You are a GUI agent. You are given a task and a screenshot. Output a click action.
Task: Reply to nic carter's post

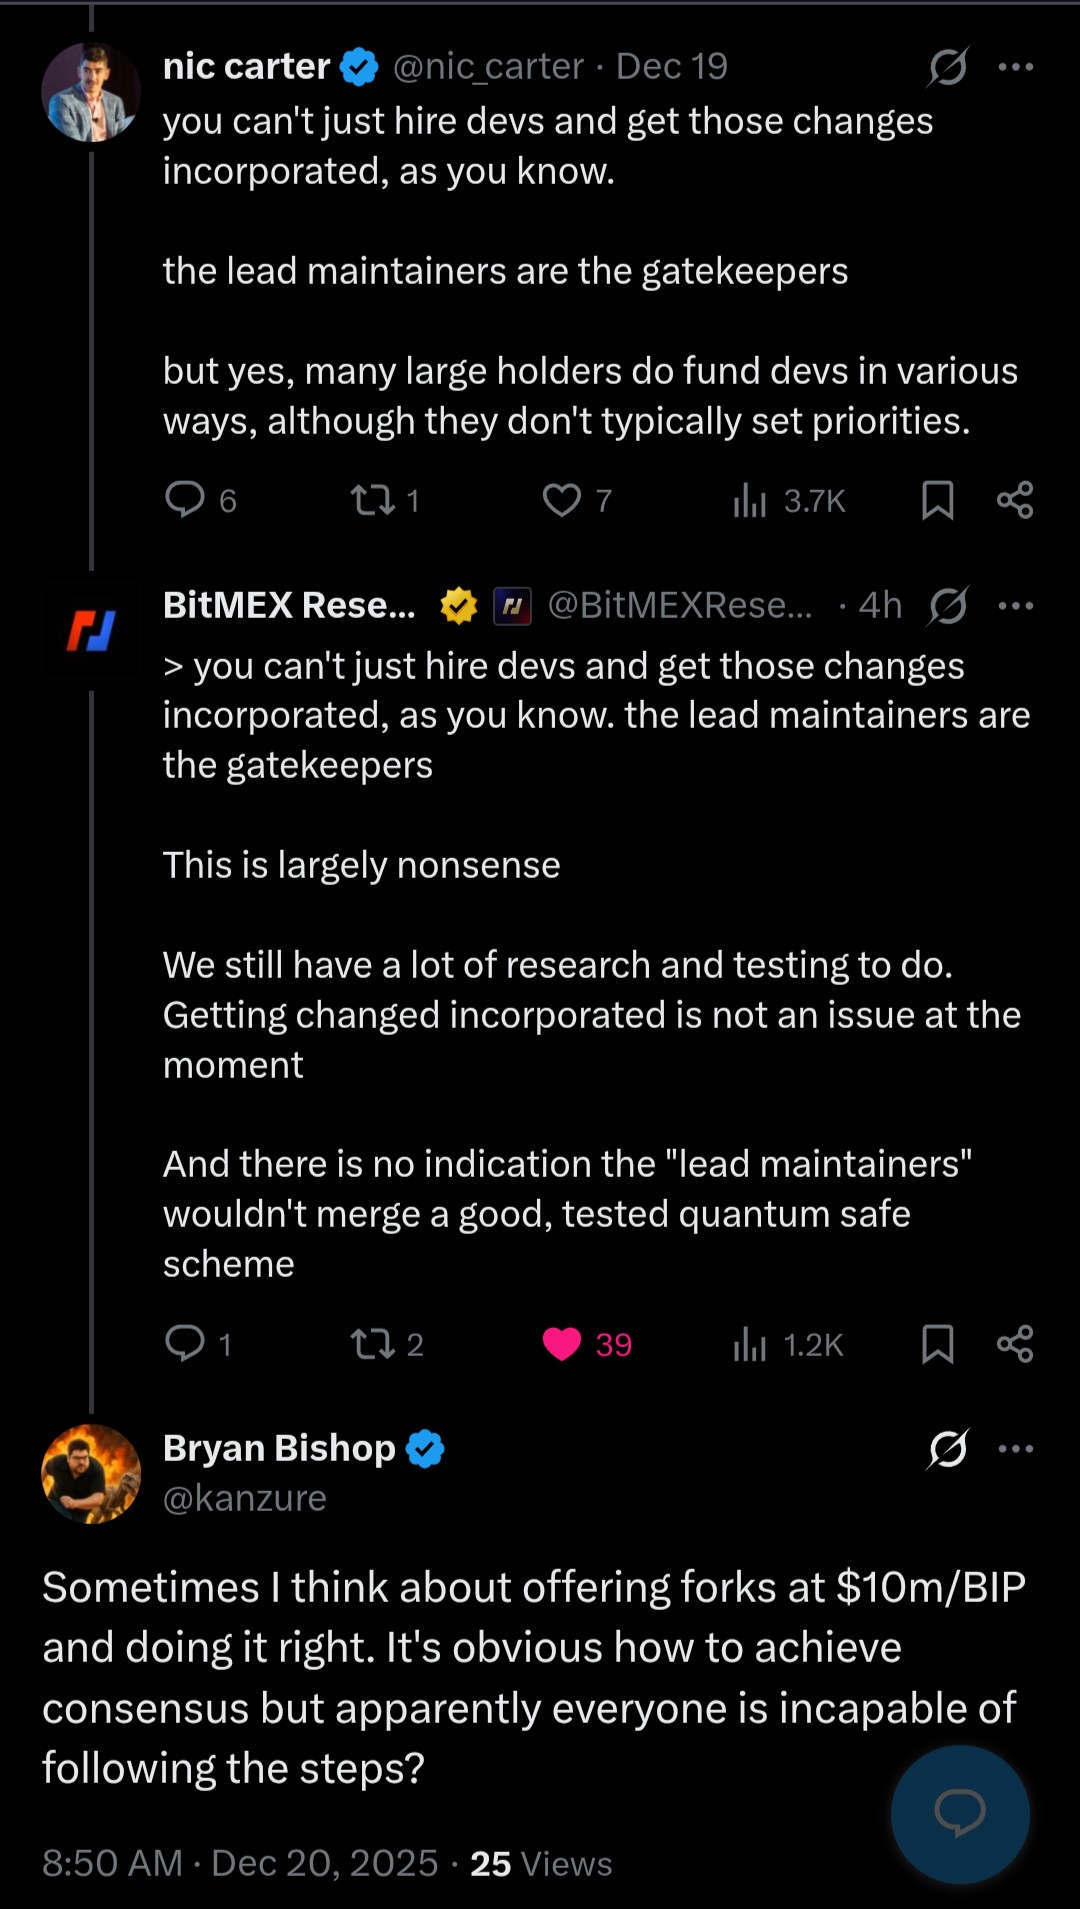185,499
